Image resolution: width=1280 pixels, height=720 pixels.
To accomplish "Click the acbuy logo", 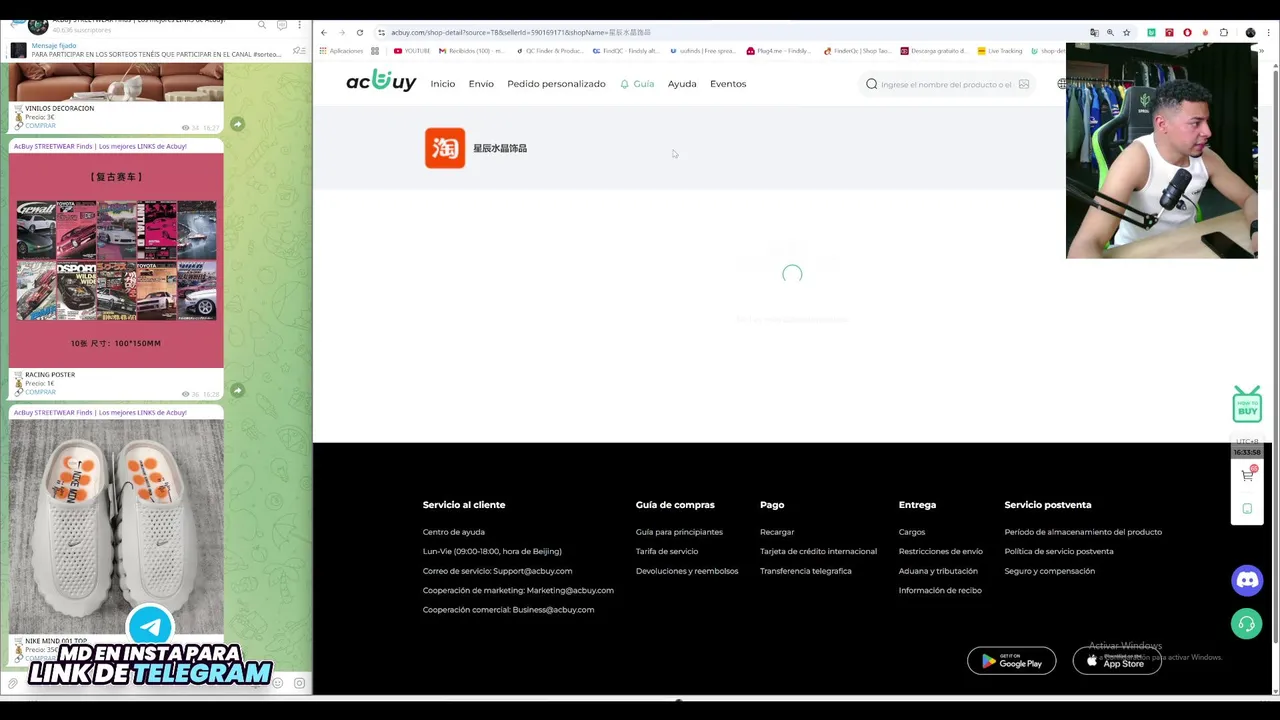I will [381, 81].
